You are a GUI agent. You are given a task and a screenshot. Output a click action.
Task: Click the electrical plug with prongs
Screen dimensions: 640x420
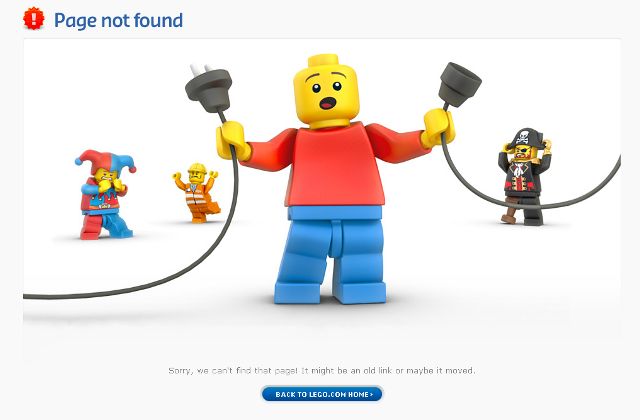click(209, 89)
